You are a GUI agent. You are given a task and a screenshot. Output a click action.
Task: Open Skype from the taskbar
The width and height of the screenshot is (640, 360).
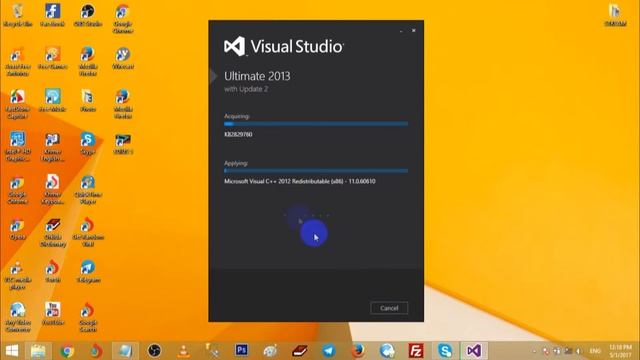coord(445,351)
